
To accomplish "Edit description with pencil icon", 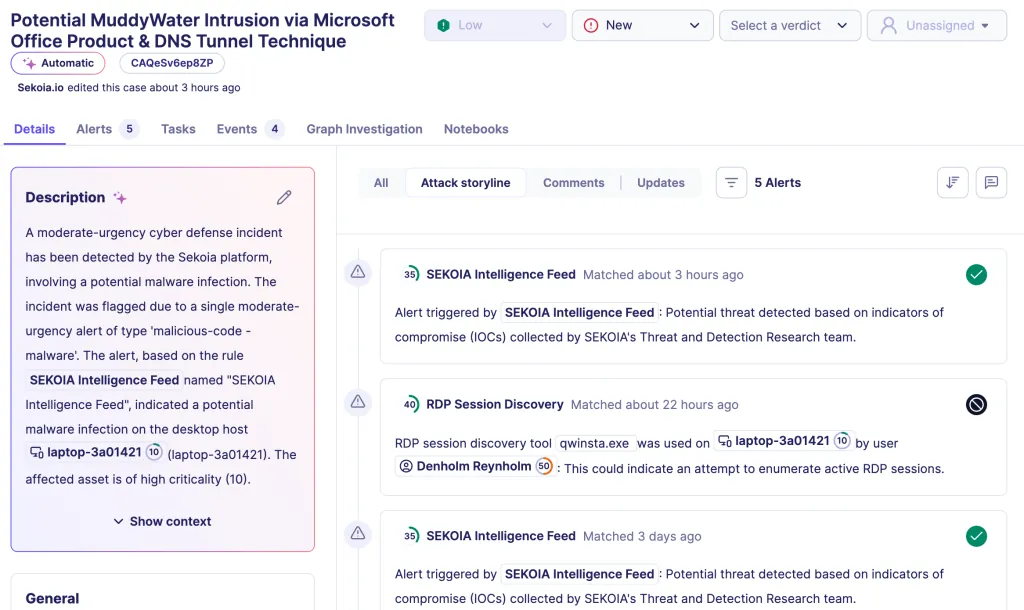I will pyautogui.click(x=284, y=197).
